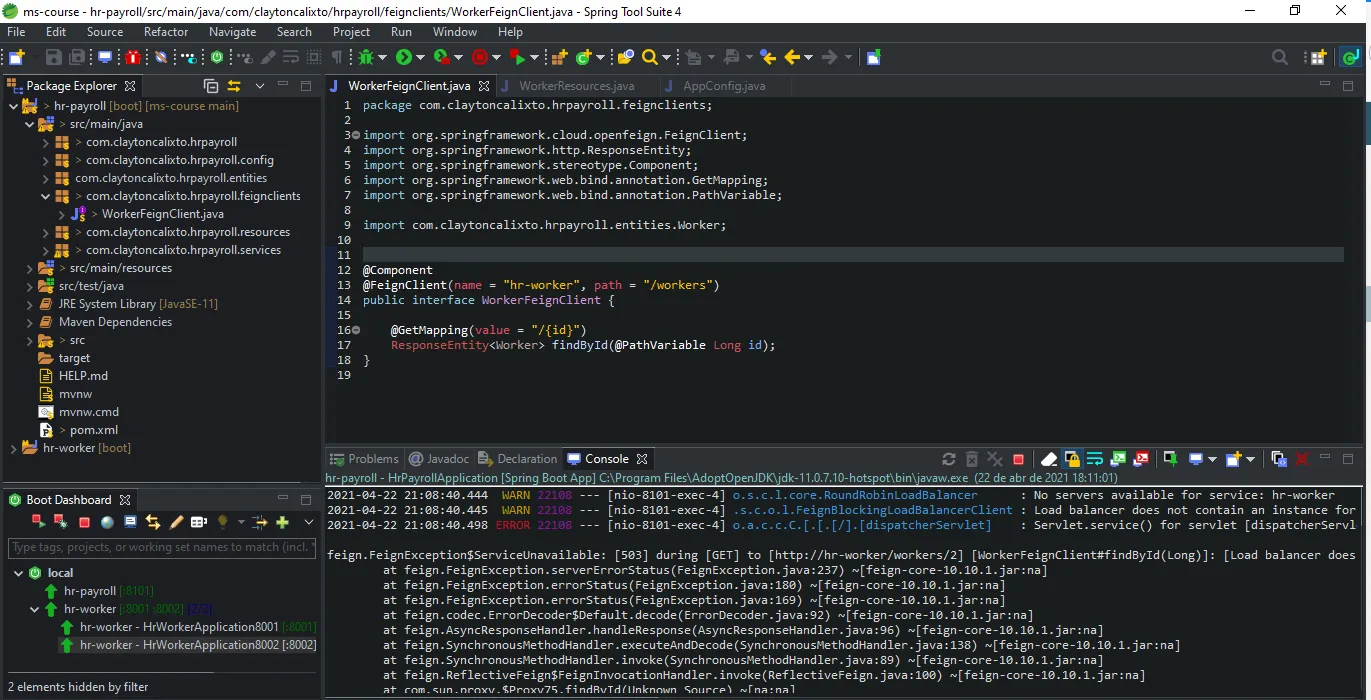Click Collapse All in Package Explorer
1371x700 pixels.
click(211, 86)
